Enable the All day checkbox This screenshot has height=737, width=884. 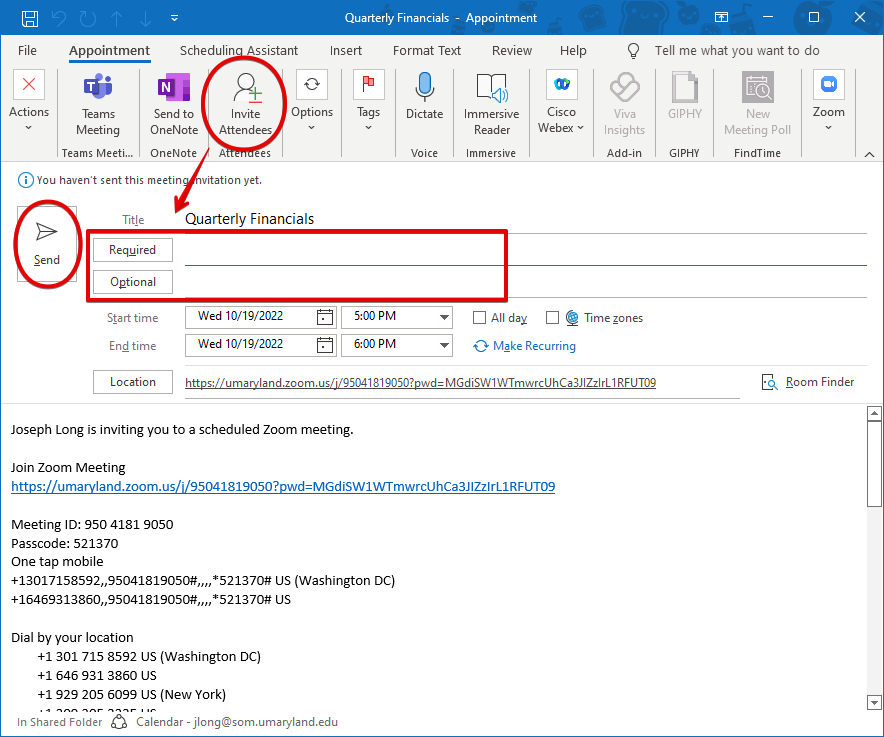click(x=480, y=318)
